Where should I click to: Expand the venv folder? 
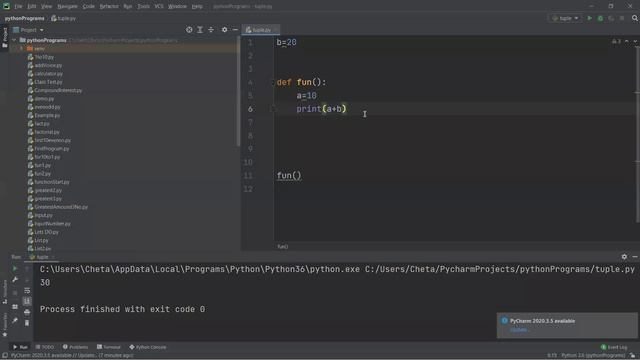[22, 49]
